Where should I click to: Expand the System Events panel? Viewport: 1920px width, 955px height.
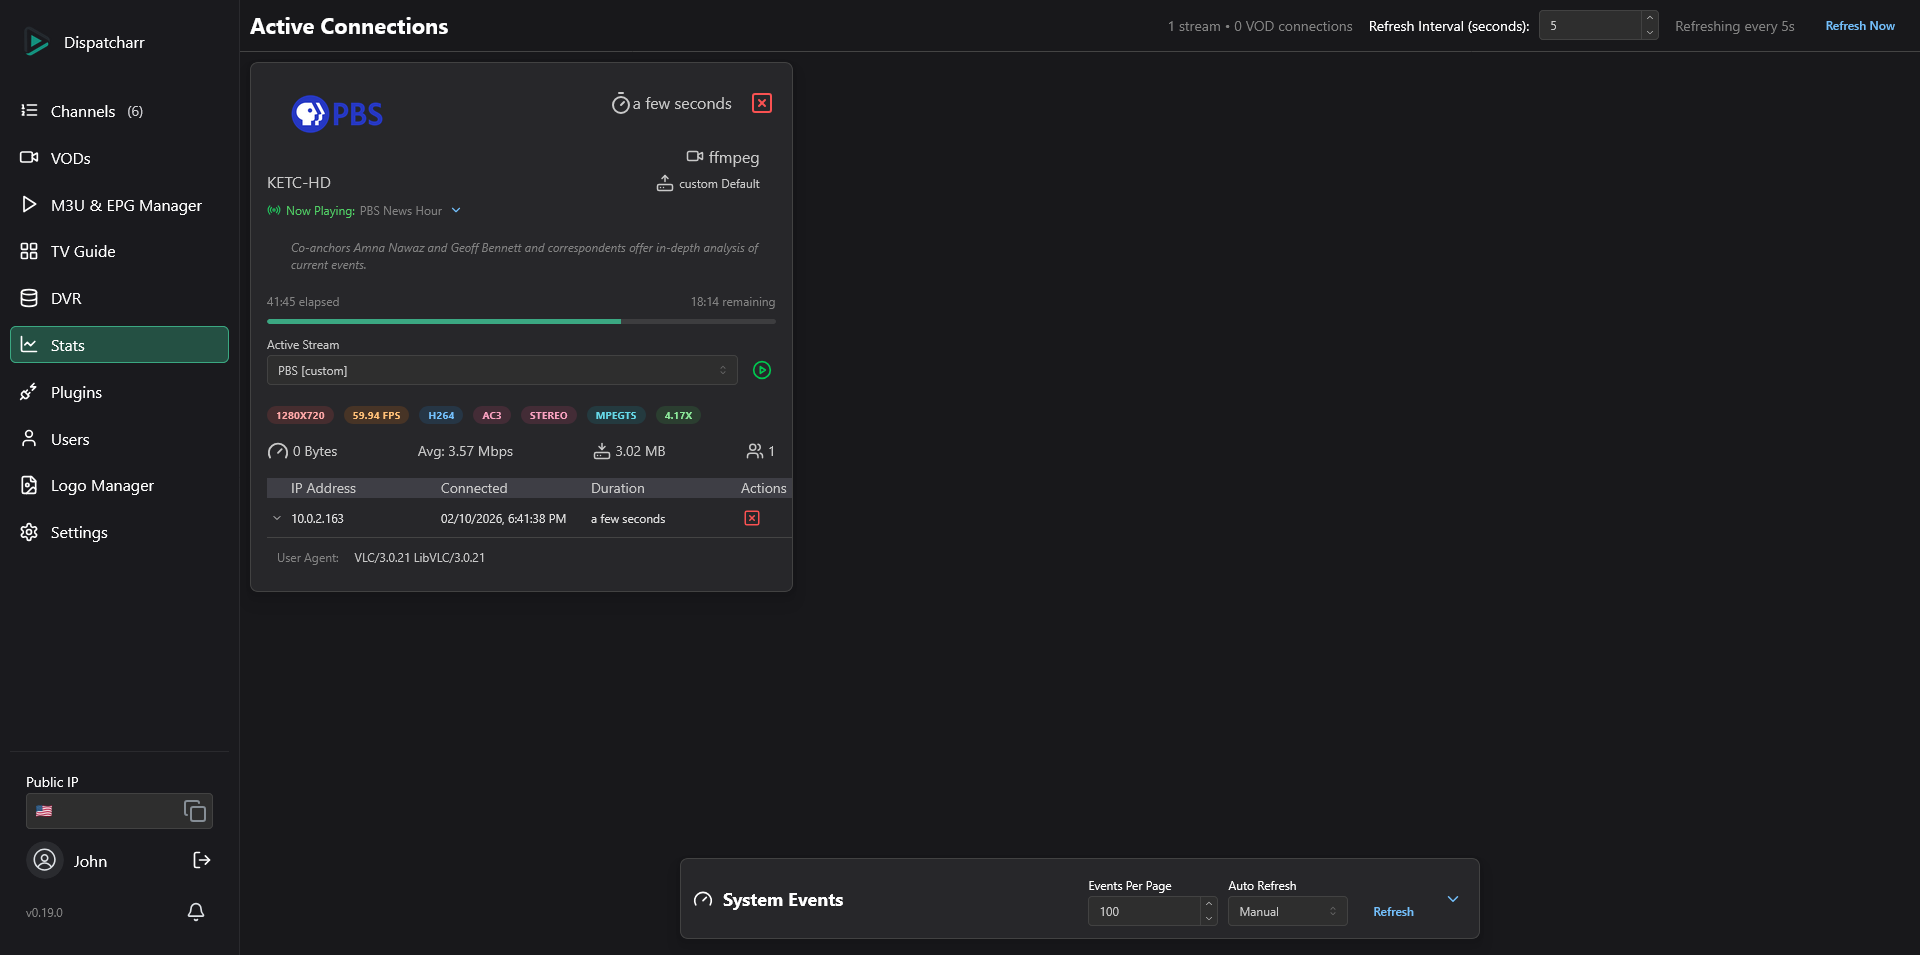pyautogui.click(x=1453, y=899)
